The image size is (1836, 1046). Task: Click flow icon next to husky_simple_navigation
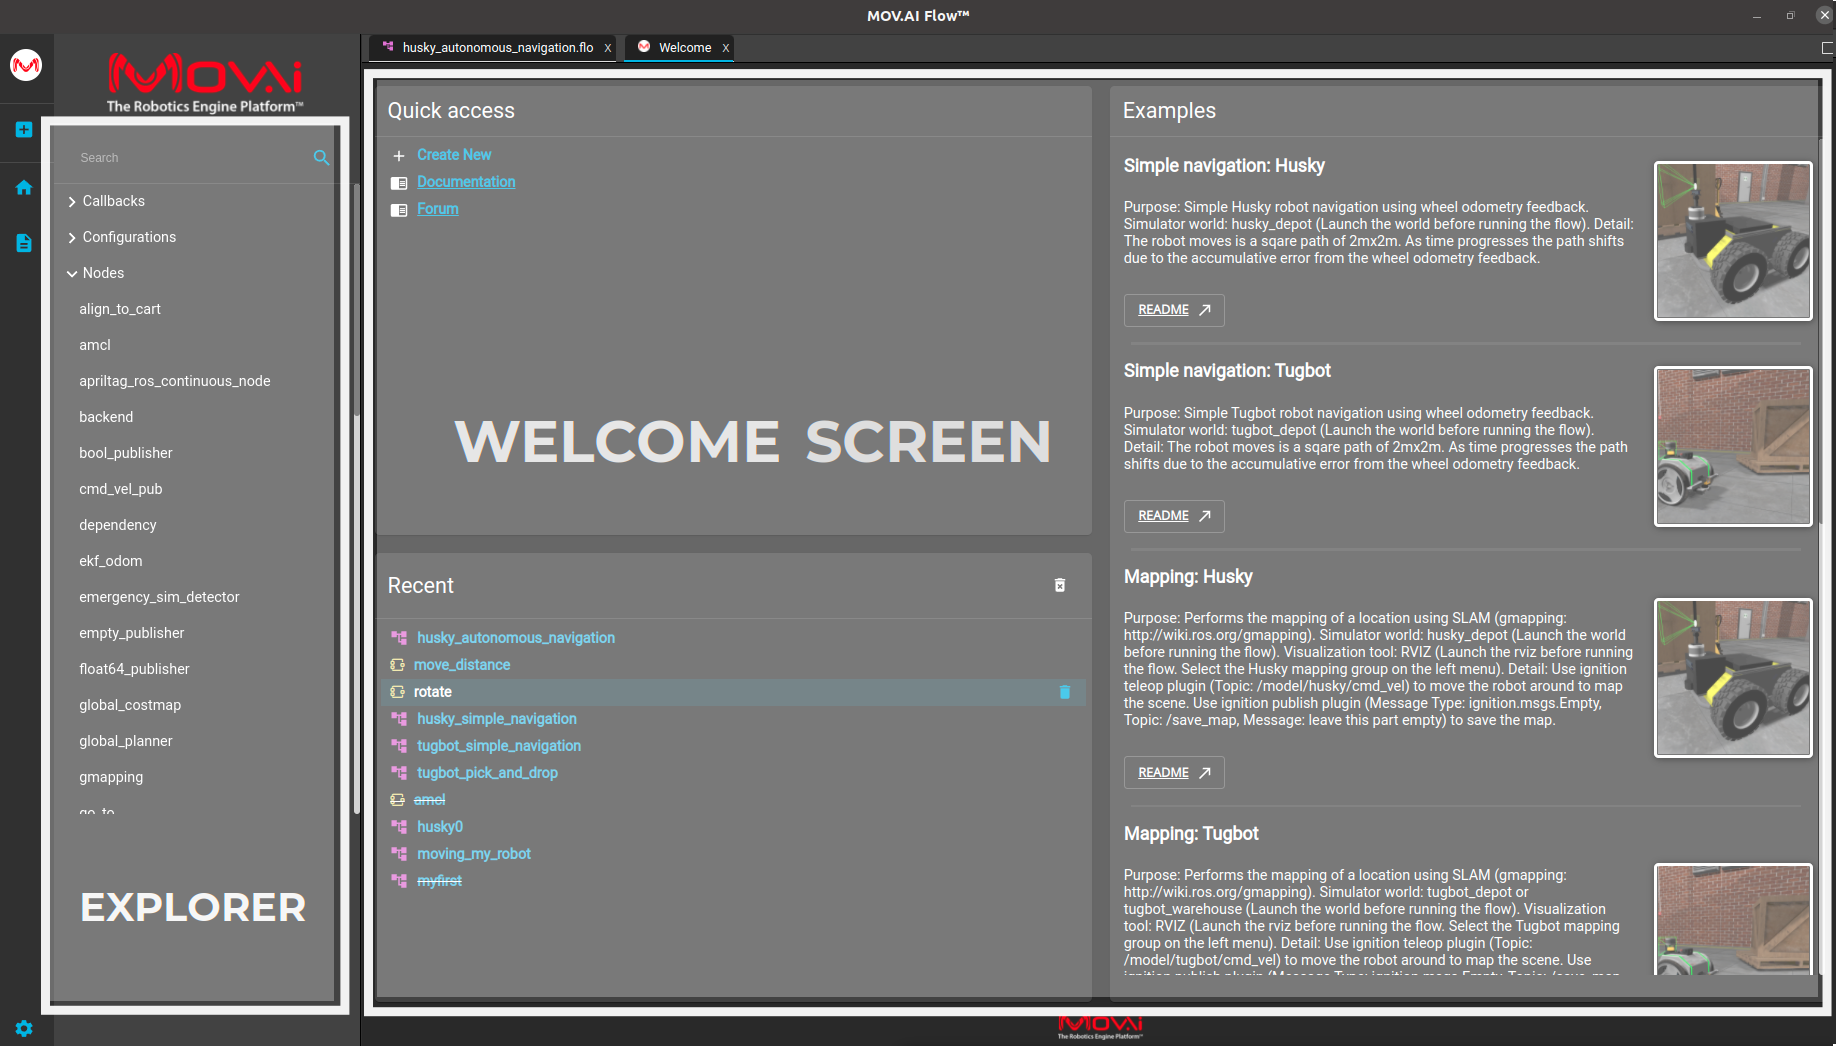[399, 719]
